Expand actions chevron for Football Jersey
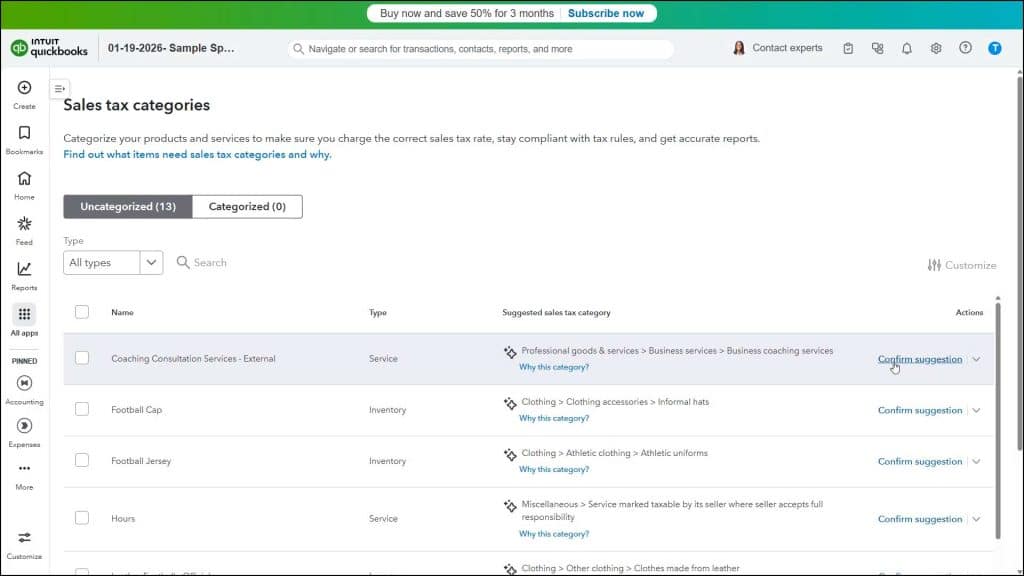This screenshot has width=1024, height=576. [977, 461]
